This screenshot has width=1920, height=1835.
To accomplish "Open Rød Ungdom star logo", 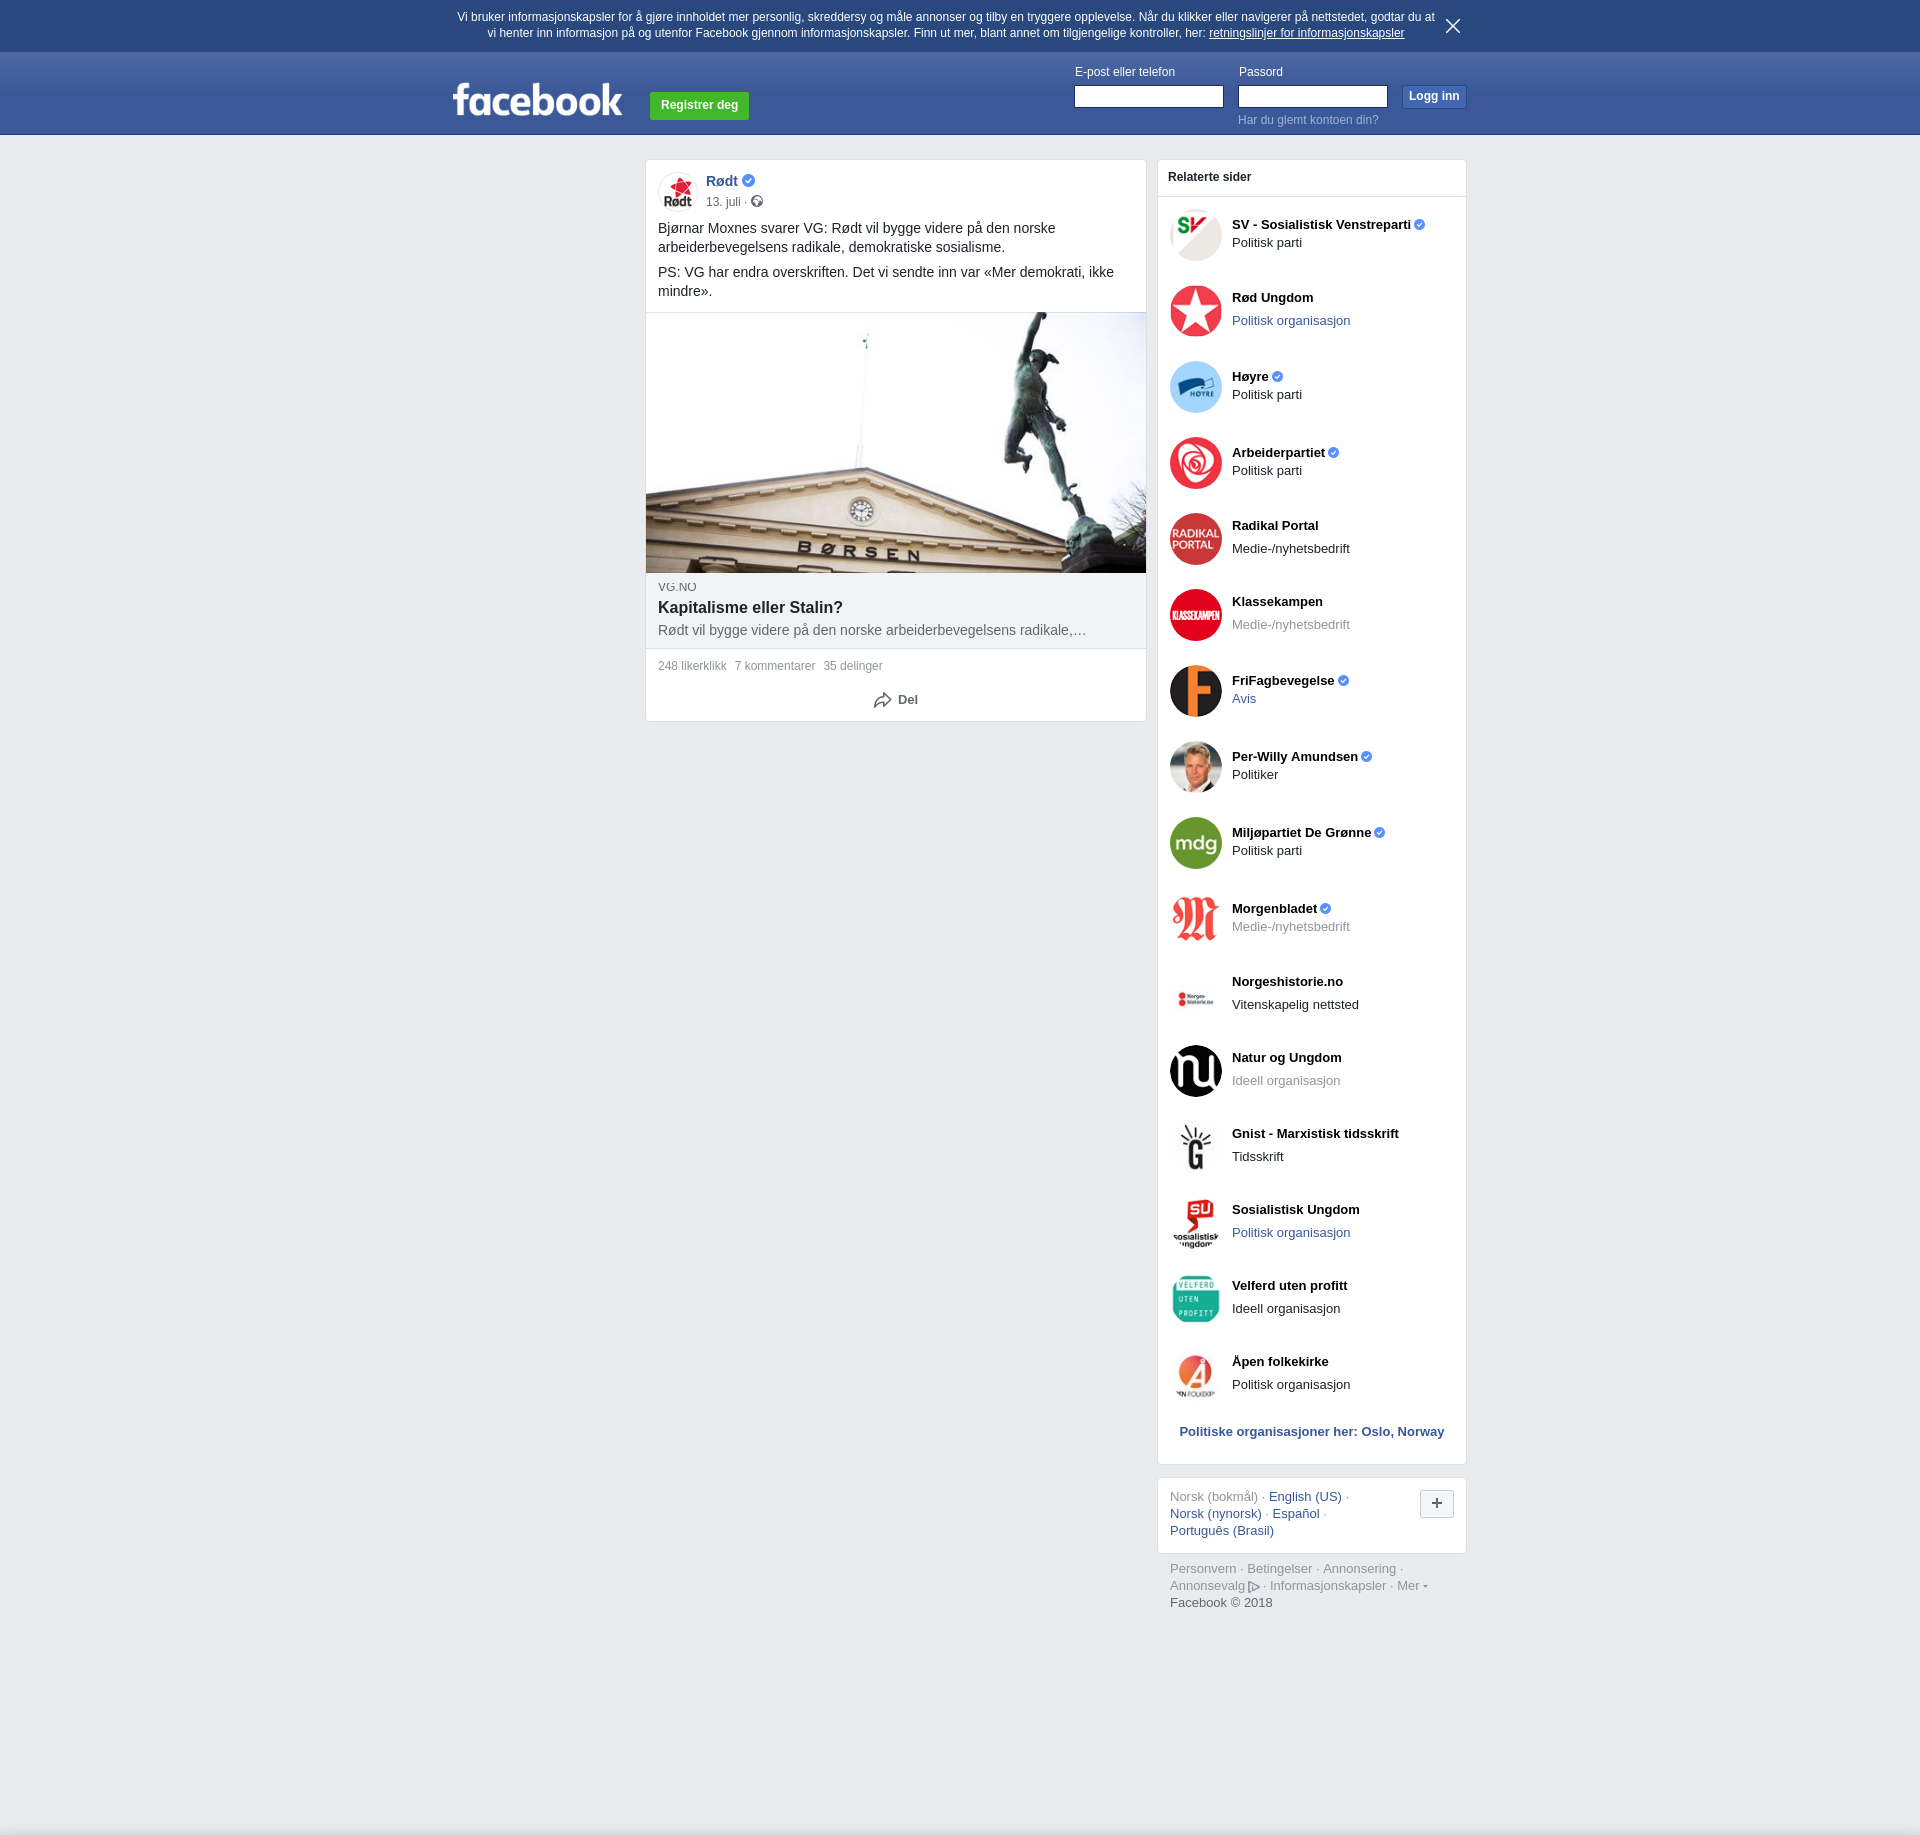I will 1196,311.
